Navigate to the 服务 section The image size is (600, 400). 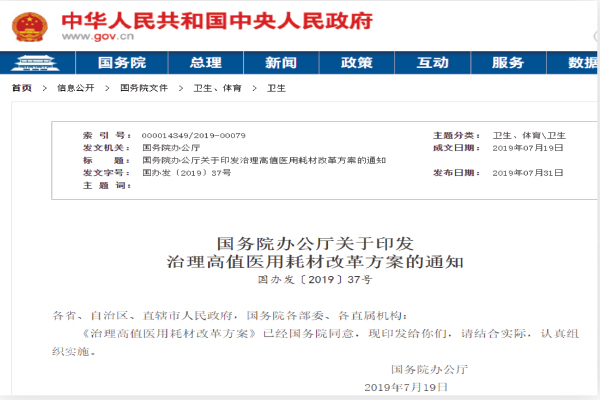(508, 63)
